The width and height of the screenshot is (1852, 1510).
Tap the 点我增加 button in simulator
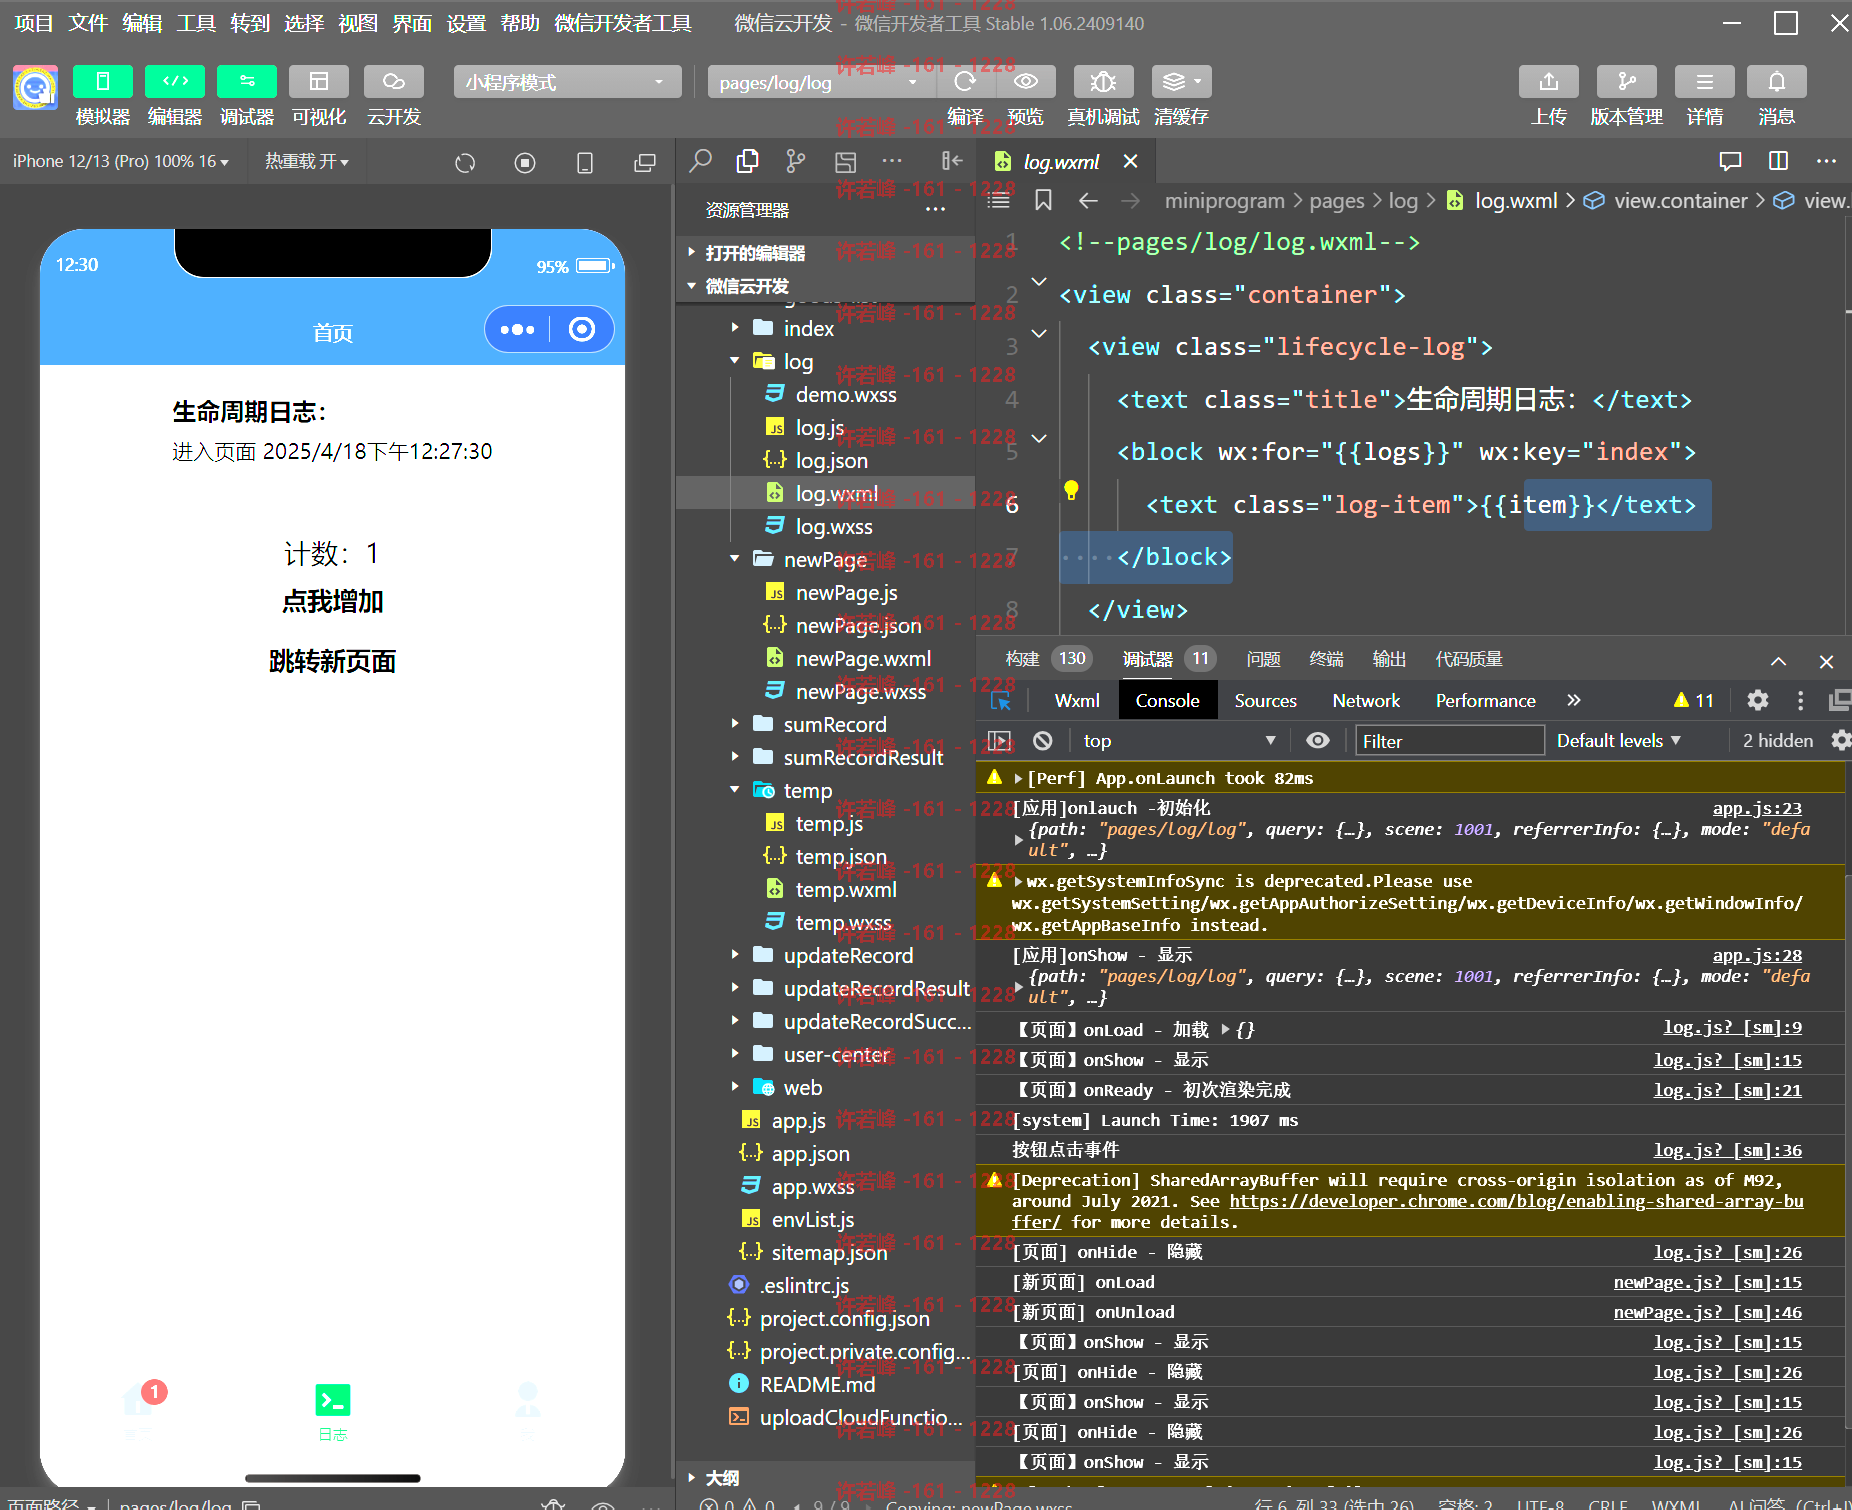click(x=333, y=602)
